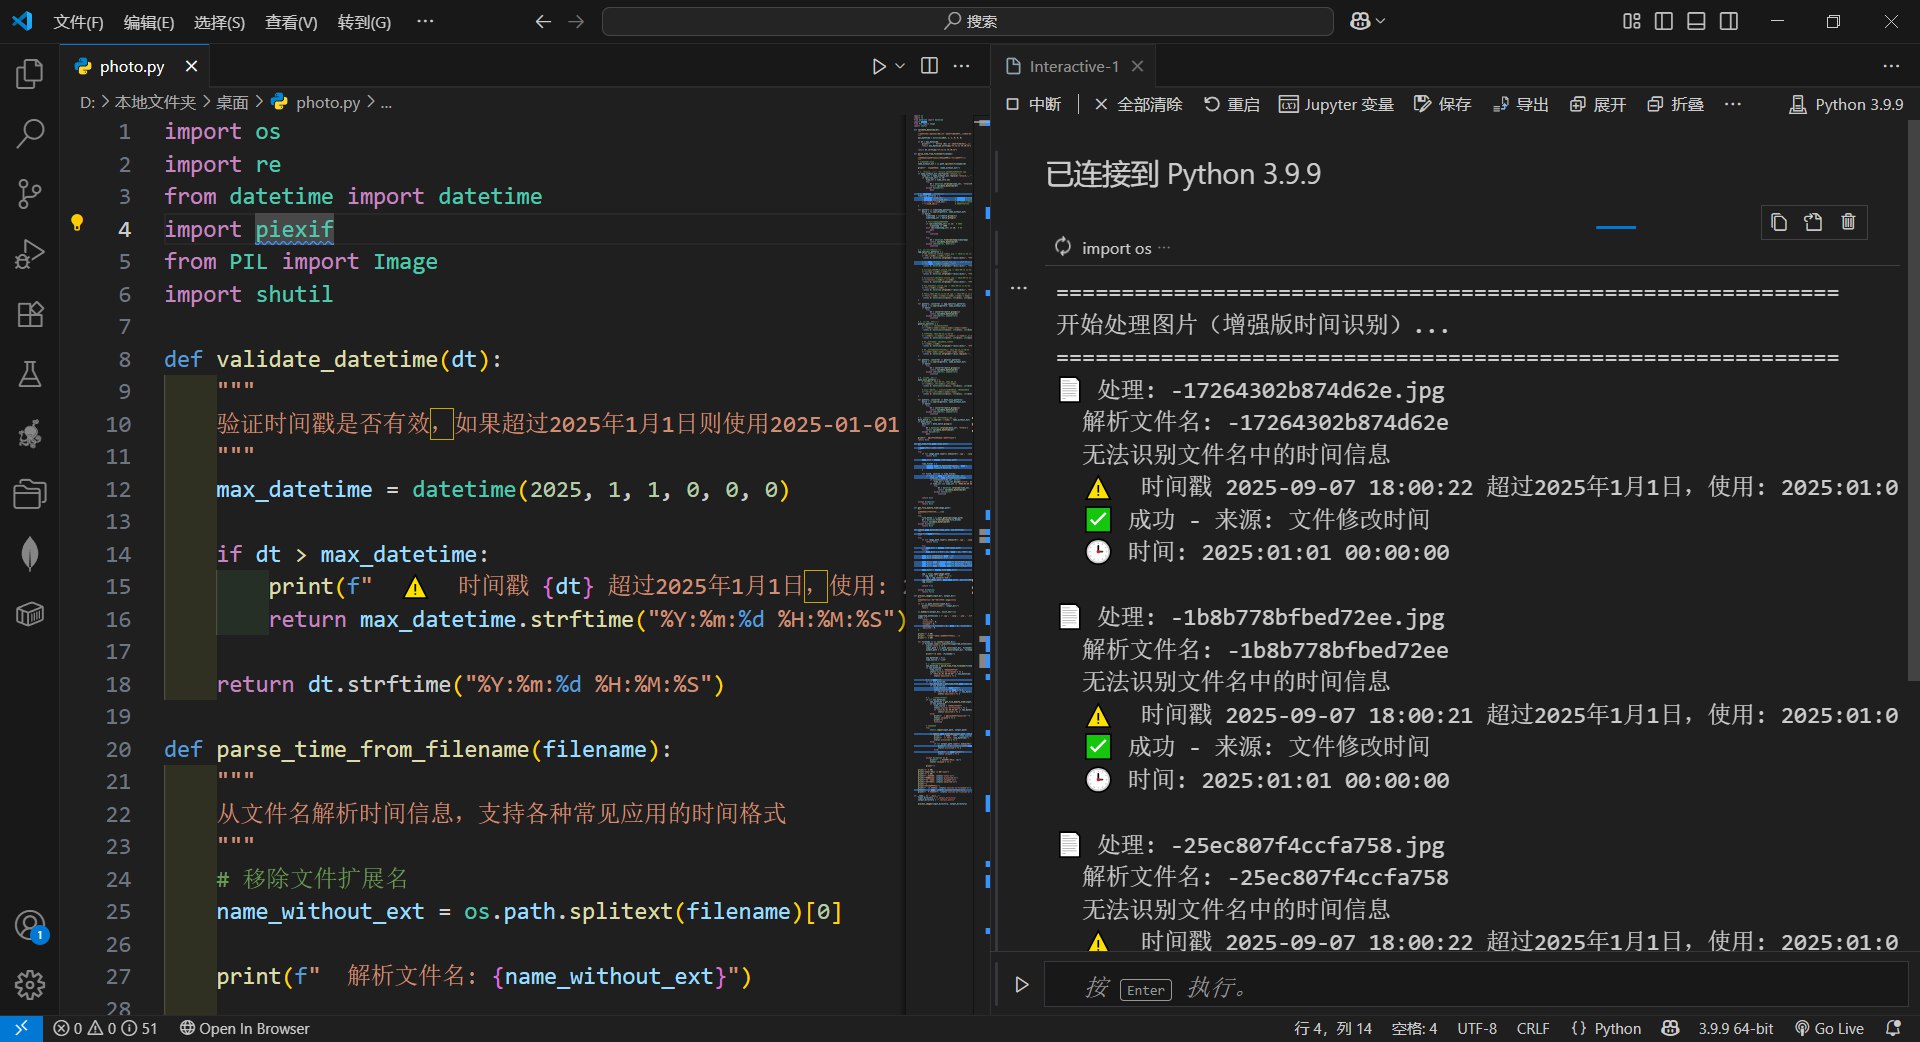
Task: Click 本地文件夹 in the breadcrumb
Action: (x=155, y=102)
